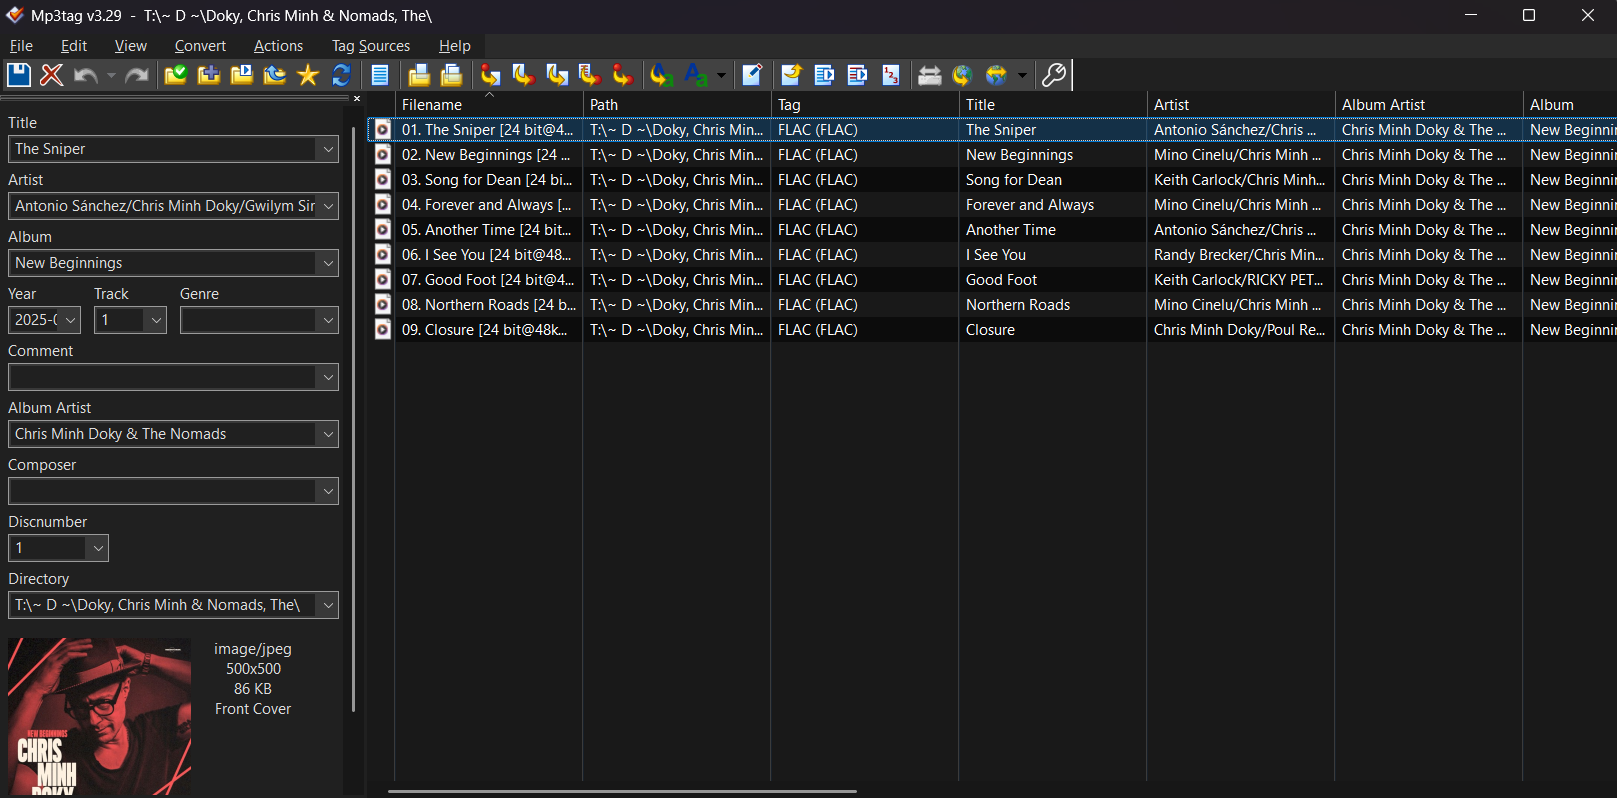
Task: Expand the Title field dropdown
Action: (x=327, y=149)
